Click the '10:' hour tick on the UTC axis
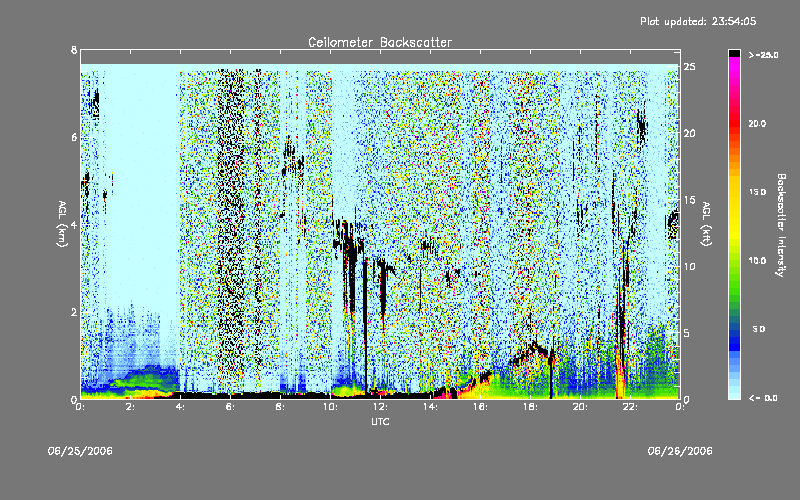Viewport: 800px width, 500px height. tap(330, 407)
